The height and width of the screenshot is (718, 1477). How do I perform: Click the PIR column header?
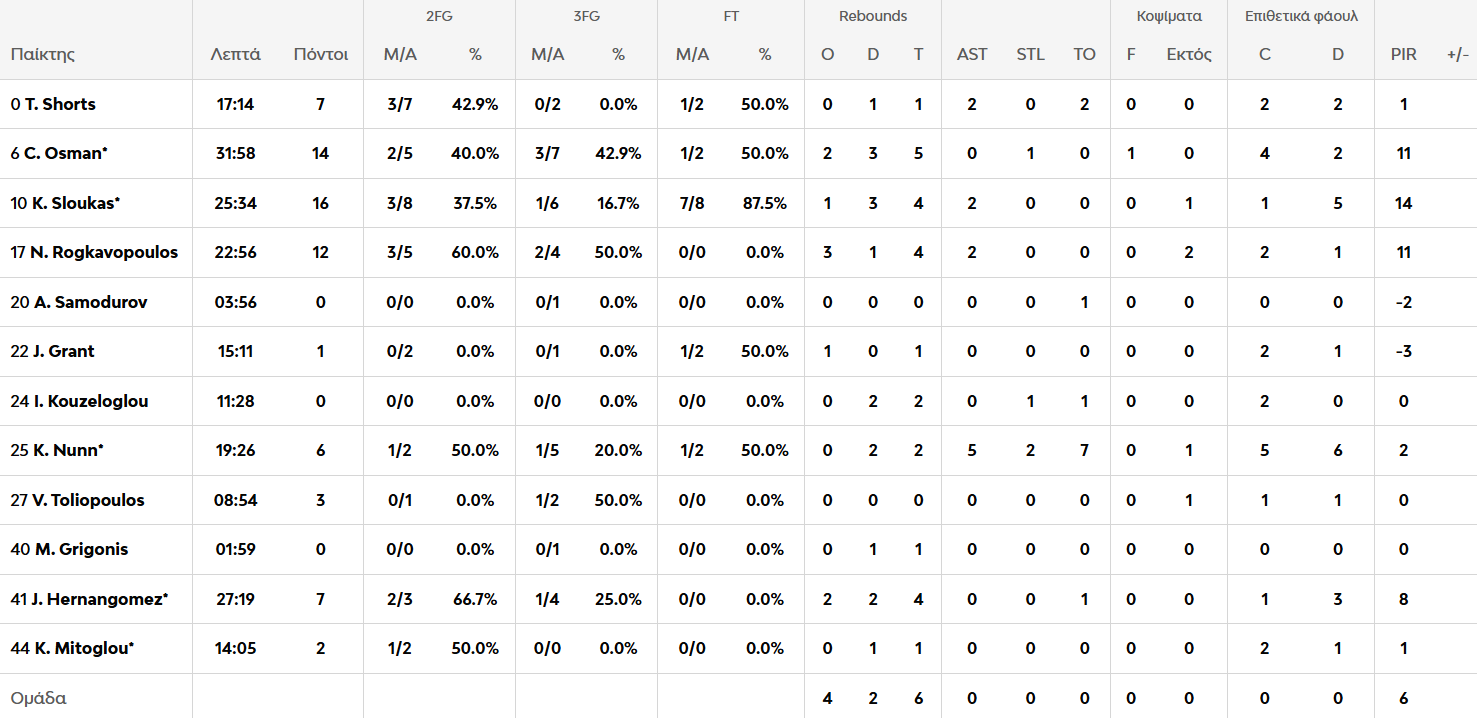pos(1403,55)
